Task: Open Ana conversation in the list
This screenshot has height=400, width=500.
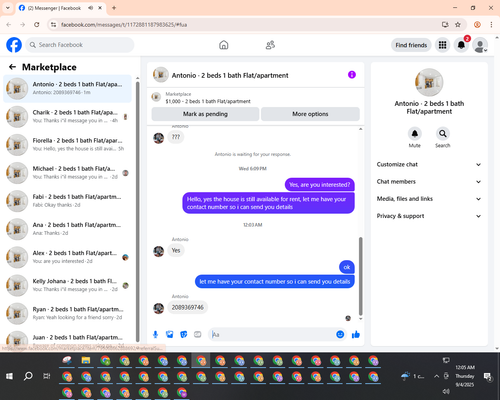Action: pyautogui.click(x=67, y=229)
